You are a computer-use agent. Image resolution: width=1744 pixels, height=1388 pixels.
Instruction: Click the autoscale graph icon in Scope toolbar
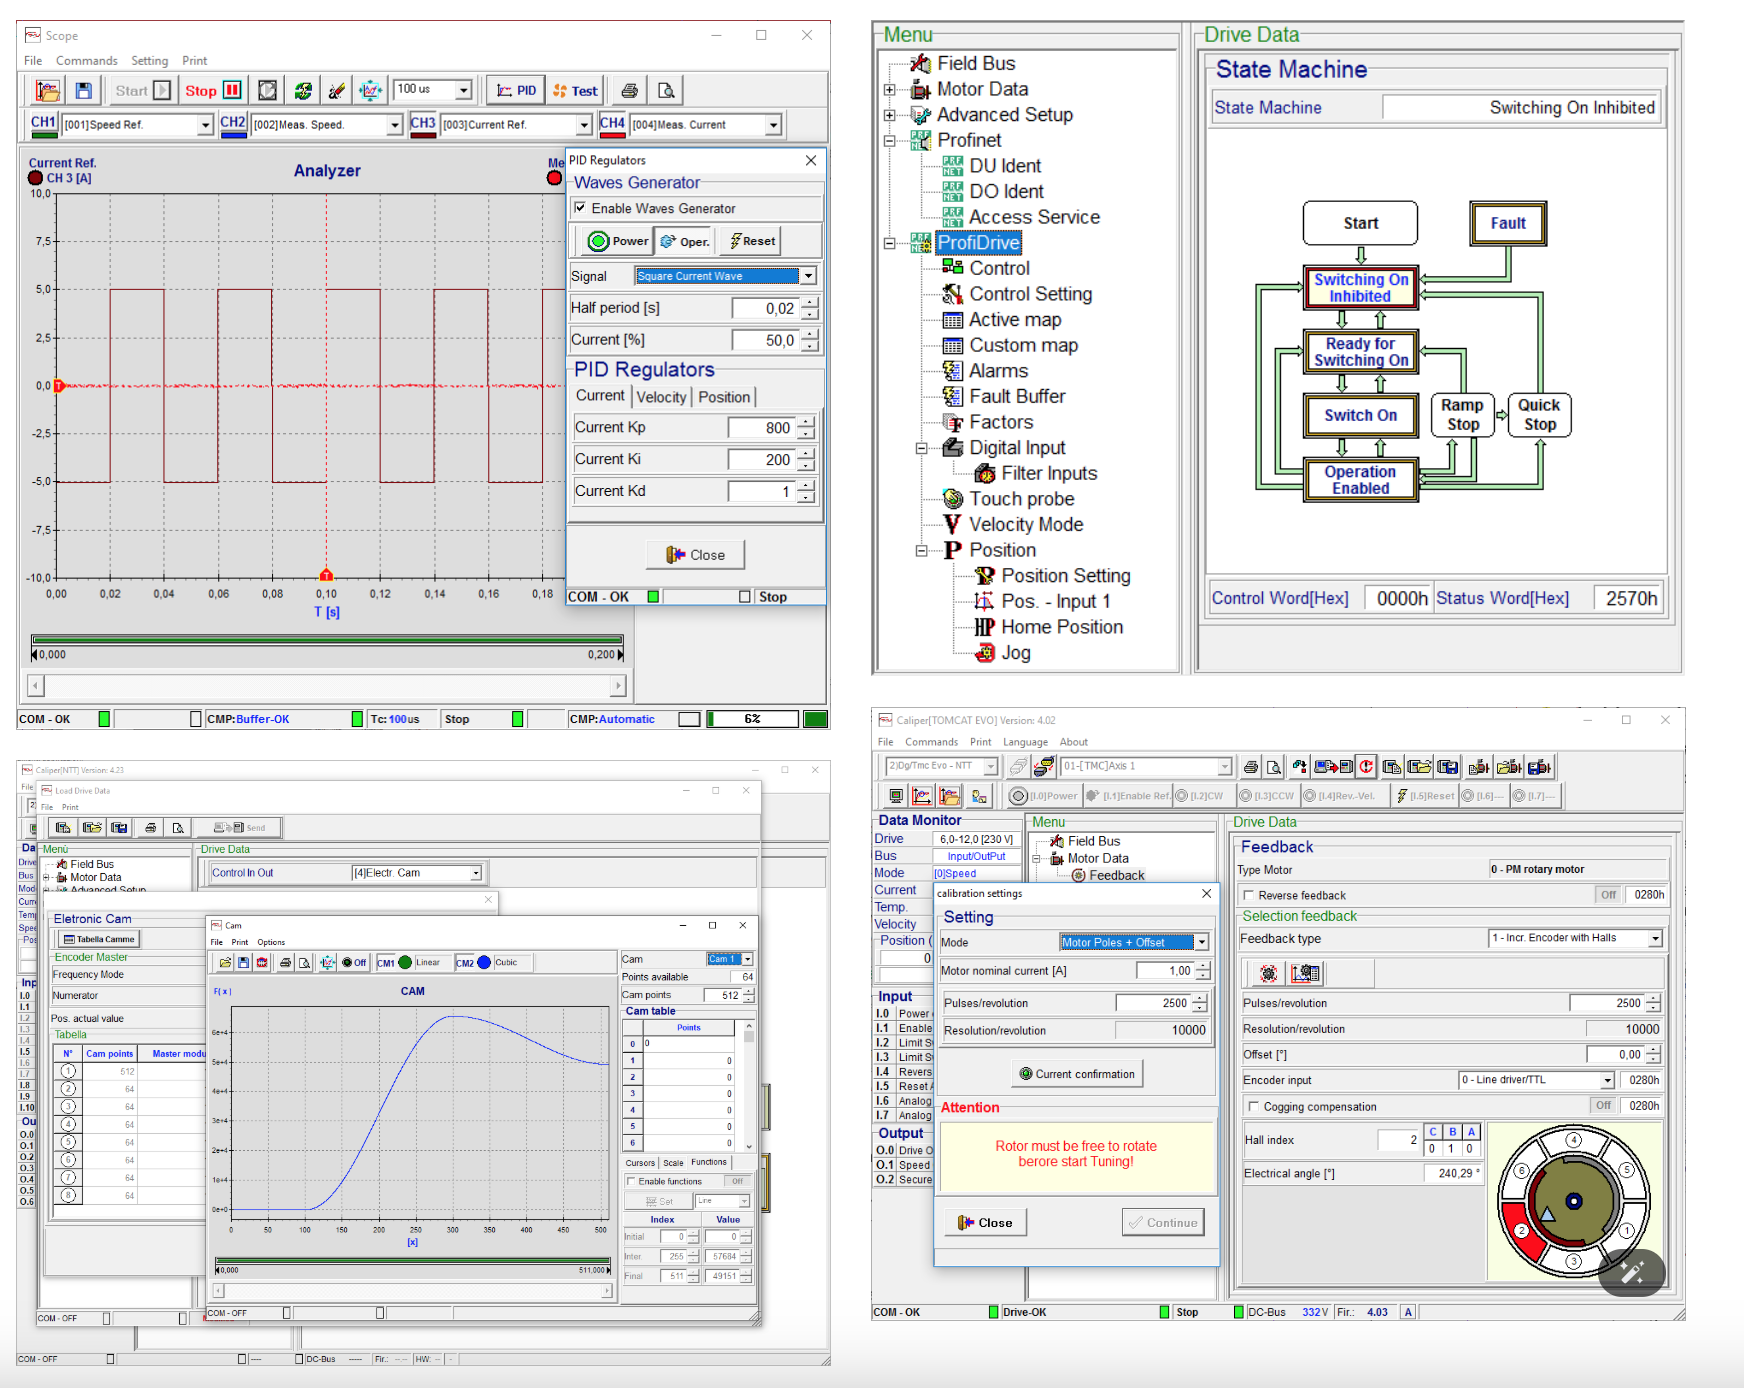click(370, 91)
